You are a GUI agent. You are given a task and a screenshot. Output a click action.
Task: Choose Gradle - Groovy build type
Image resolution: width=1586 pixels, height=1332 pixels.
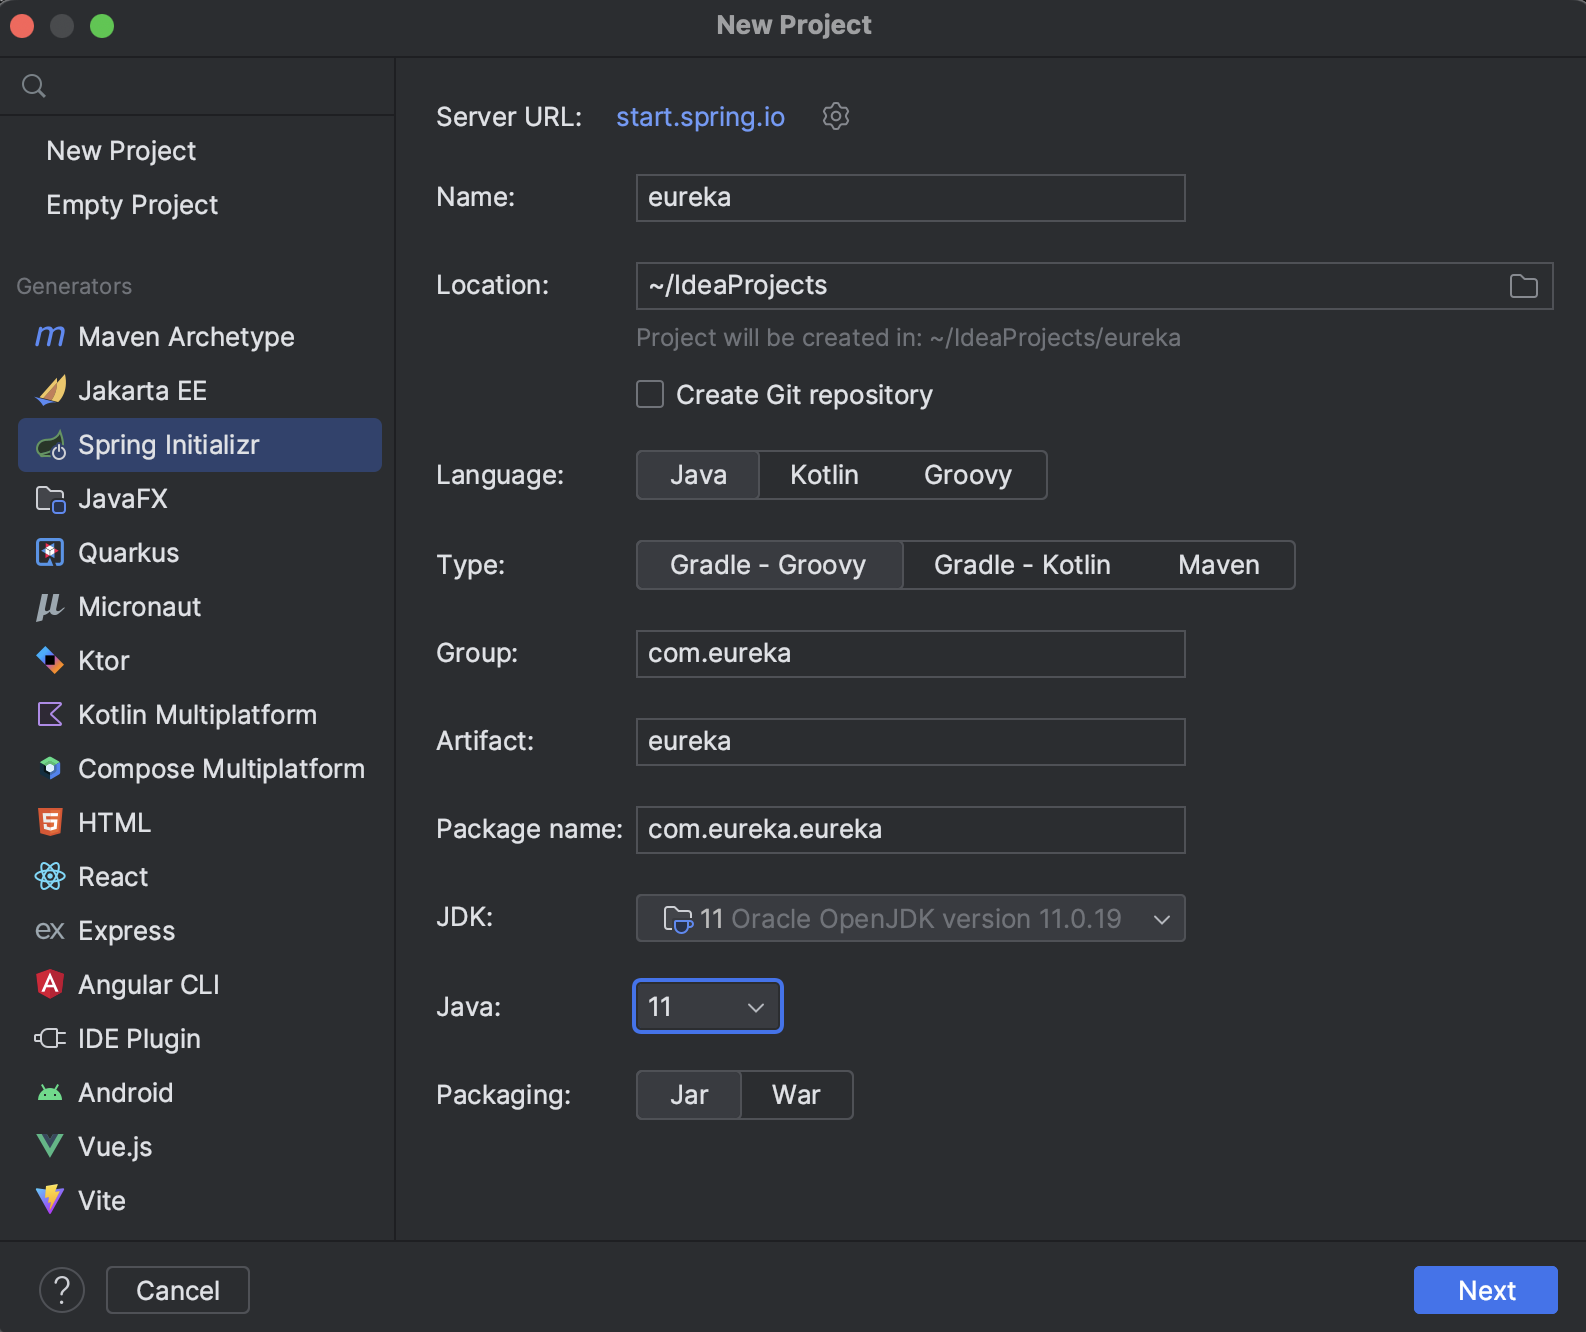coord(769,565)
